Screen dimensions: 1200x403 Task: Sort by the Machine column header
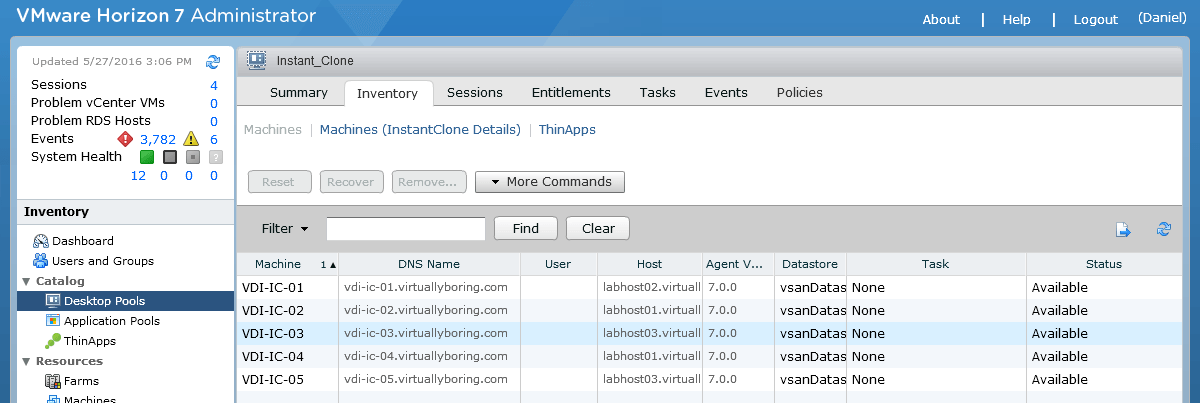tap(288, 264)
